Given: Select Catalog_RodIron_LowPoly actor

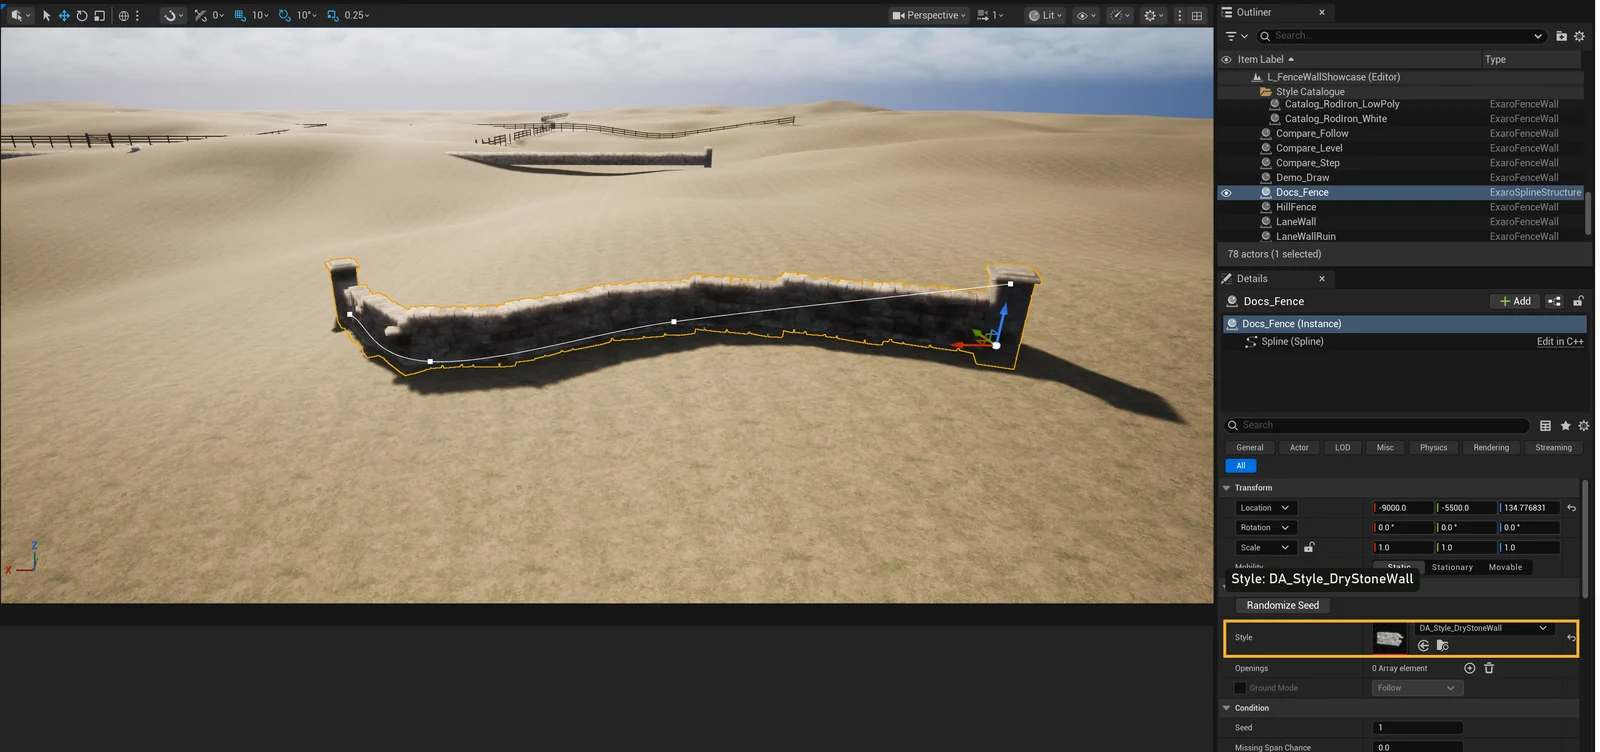Looking at the screenshot, I should [1342, 104].
